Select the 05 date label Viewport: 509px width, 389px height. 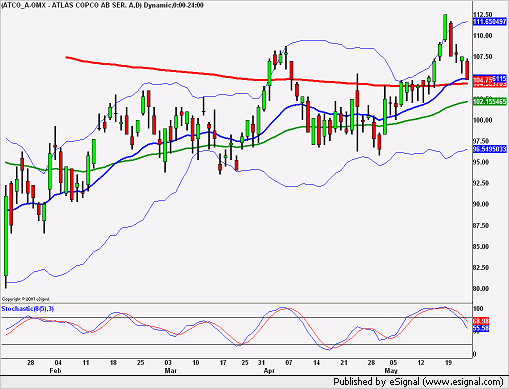coord(393,363)
